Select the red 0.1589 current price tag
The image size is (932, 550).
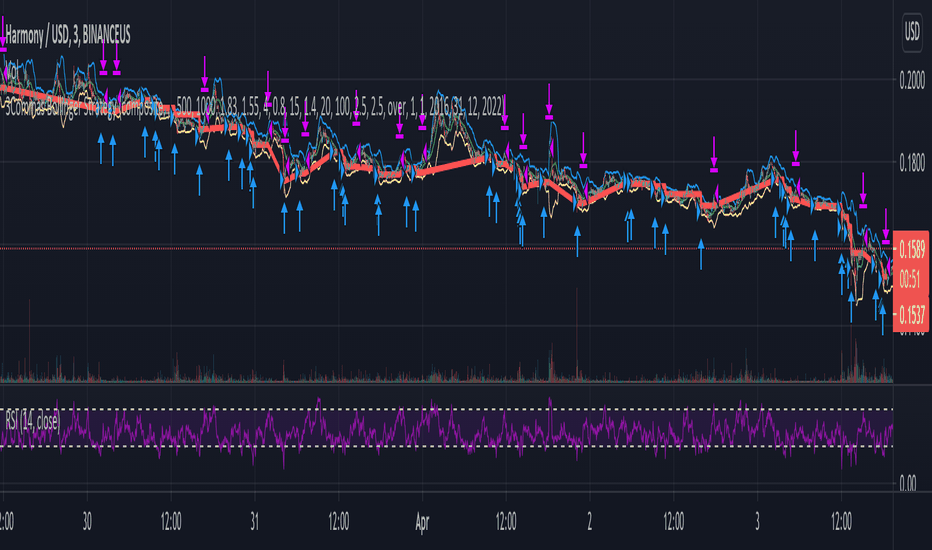[x=911, y=249]
